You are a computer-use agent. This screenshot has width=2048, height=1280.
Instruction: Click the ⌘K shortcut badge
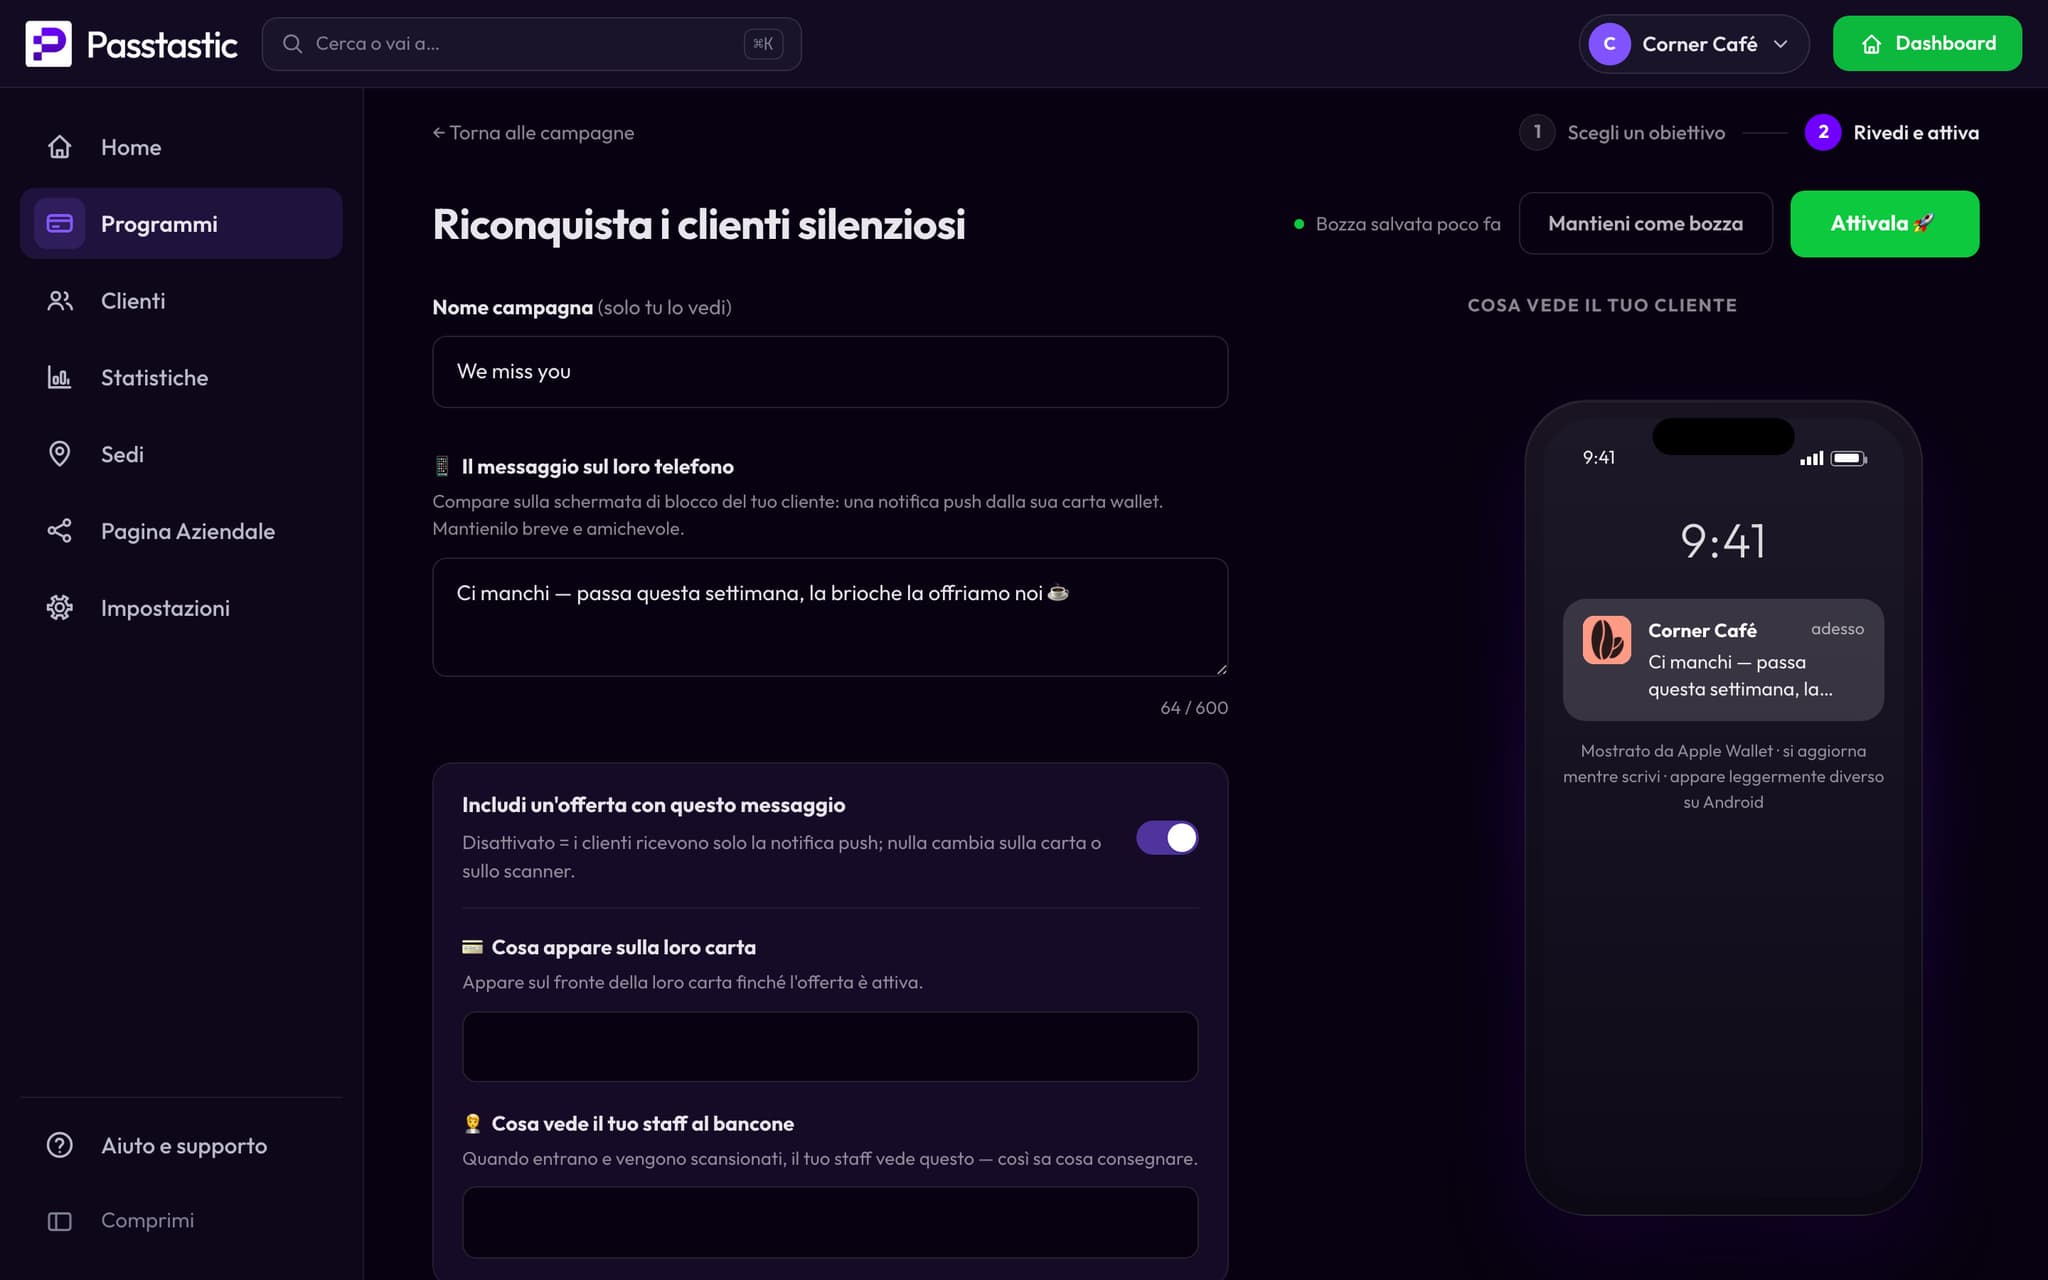point(763,44)
